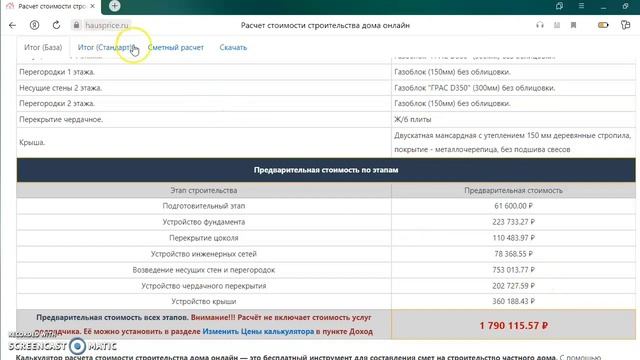Switch to the 'Итог (Стандарт)' tab

click(107, 47)
